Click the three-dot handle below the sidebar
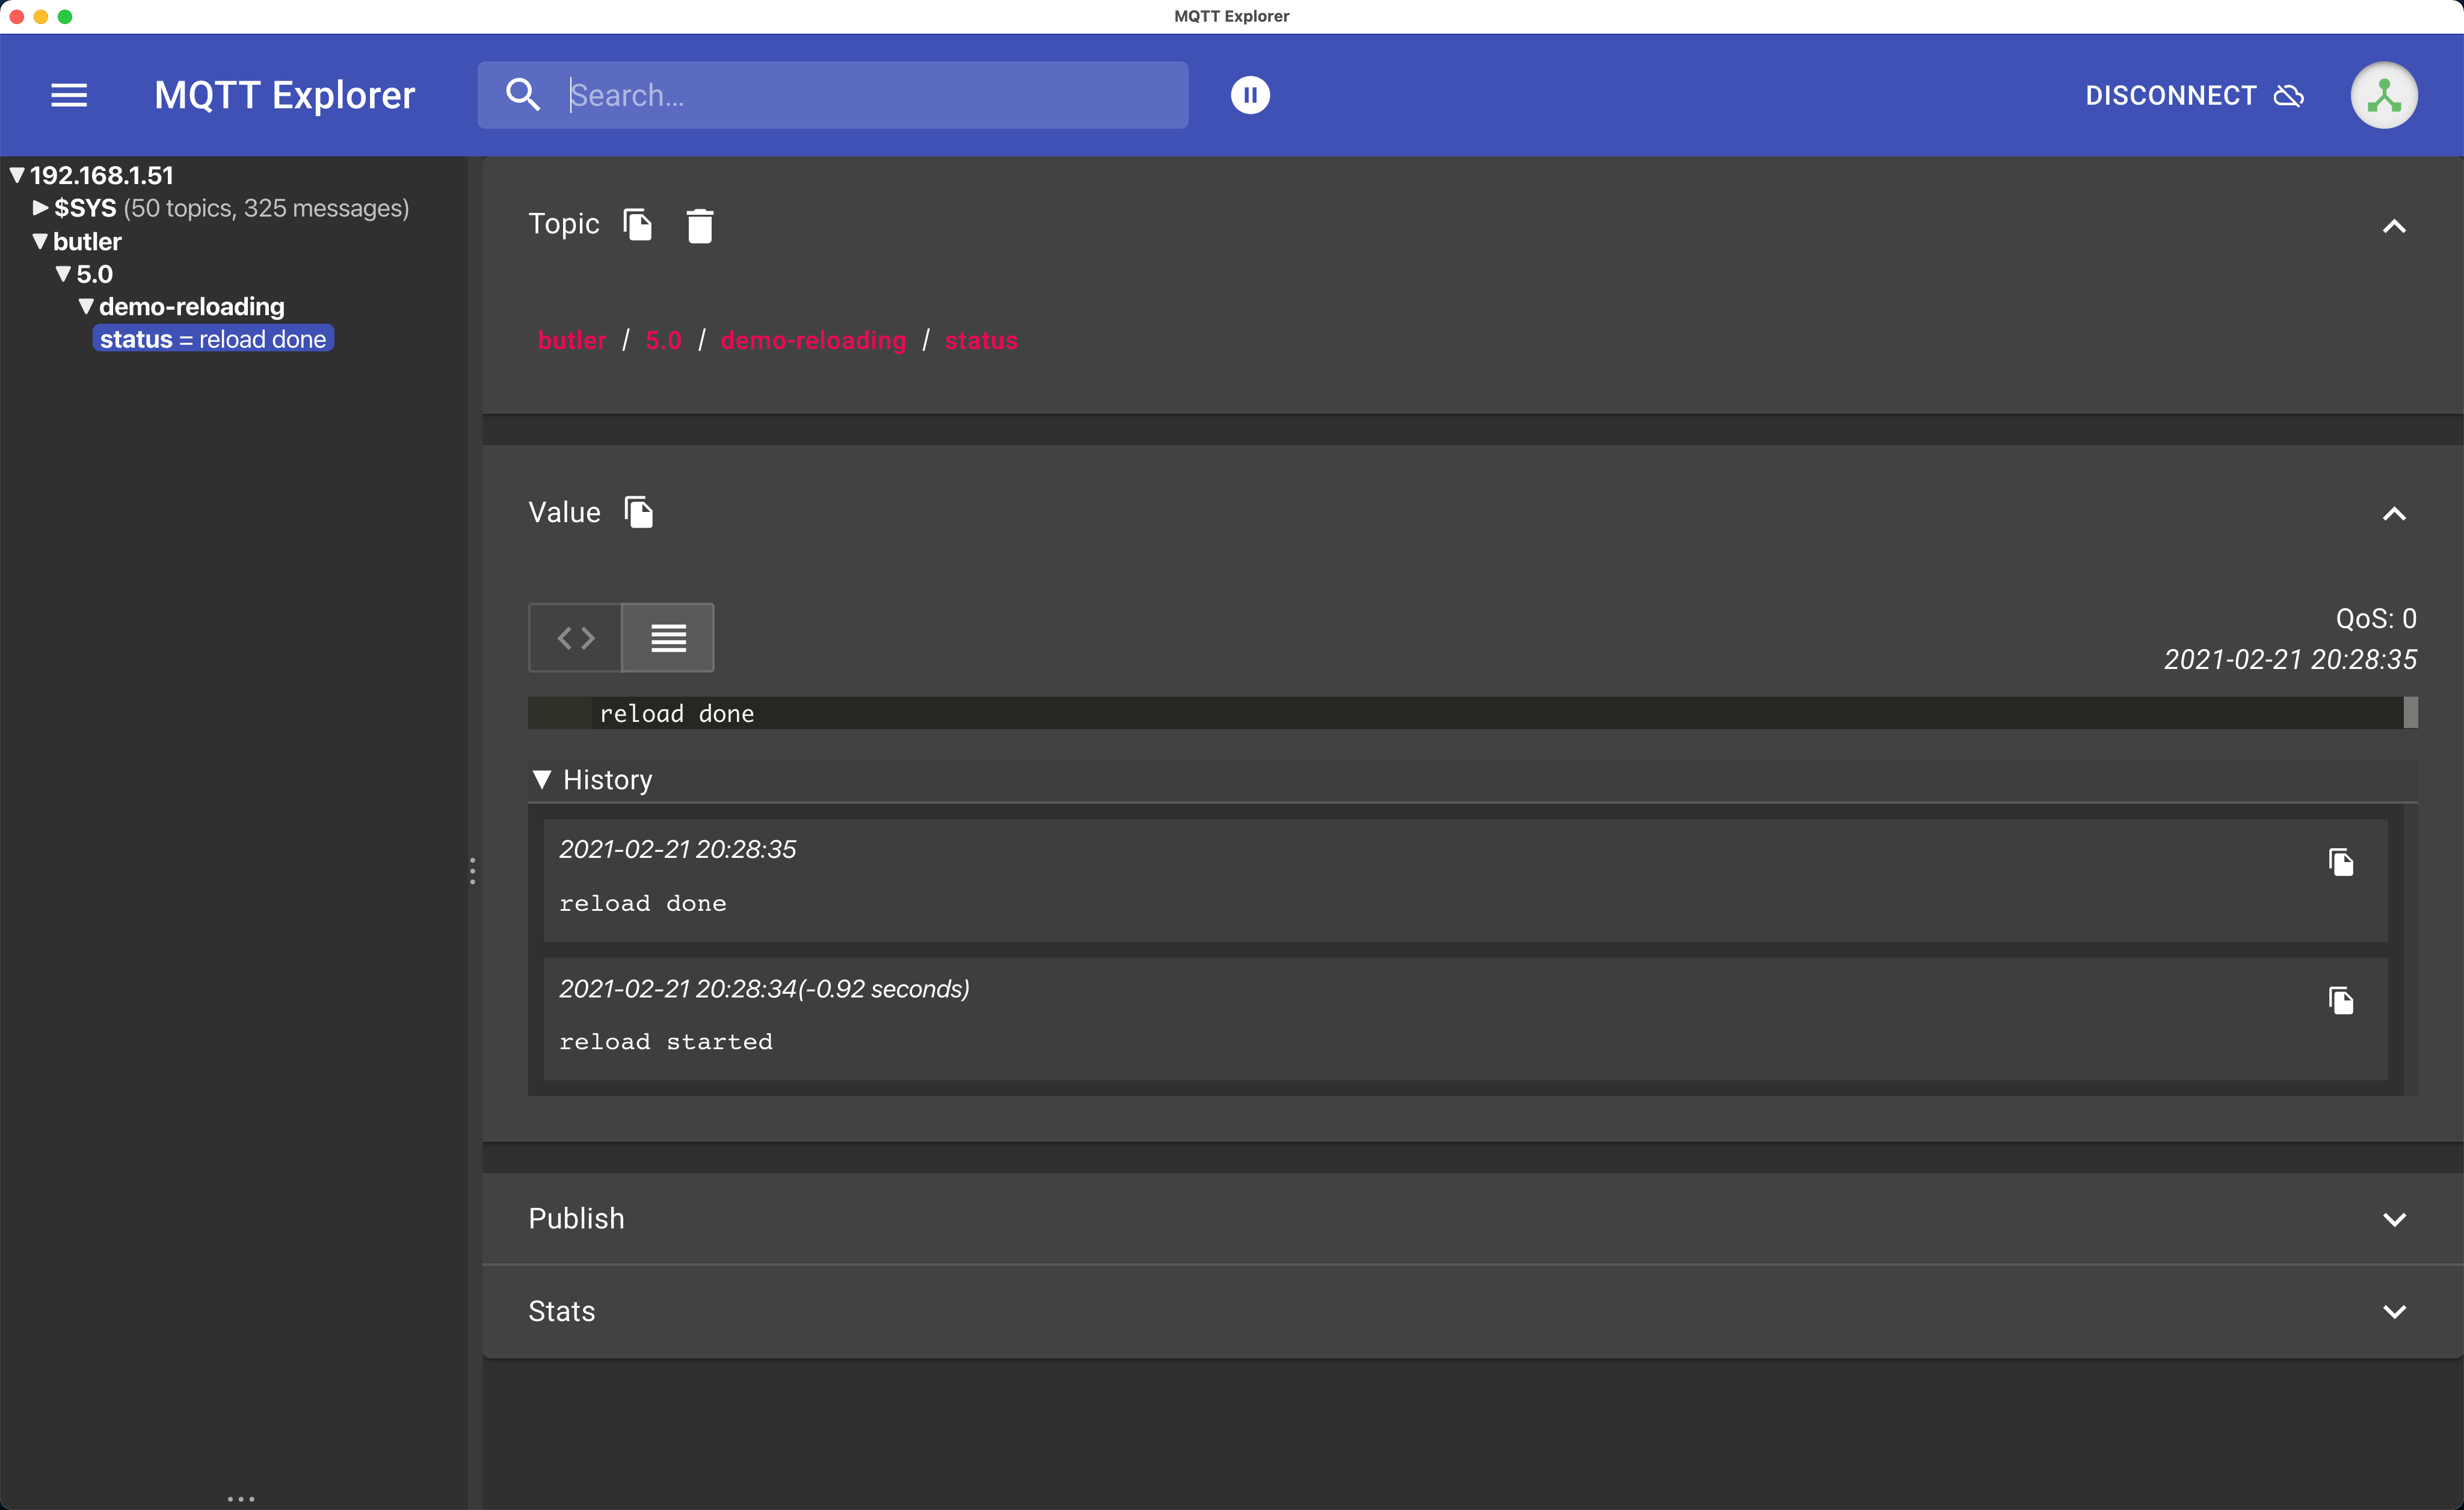 coord(241,1498)
